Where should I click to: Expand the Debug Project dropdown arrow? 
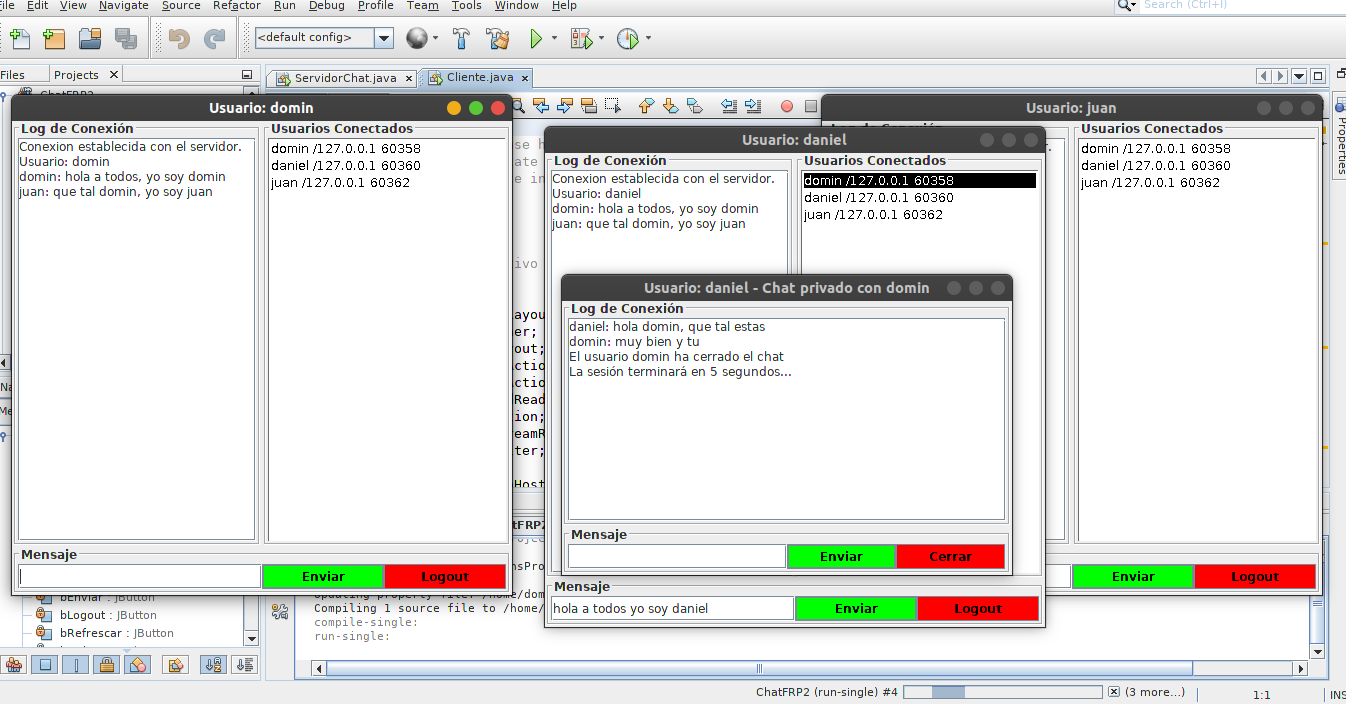click(601, 39)
